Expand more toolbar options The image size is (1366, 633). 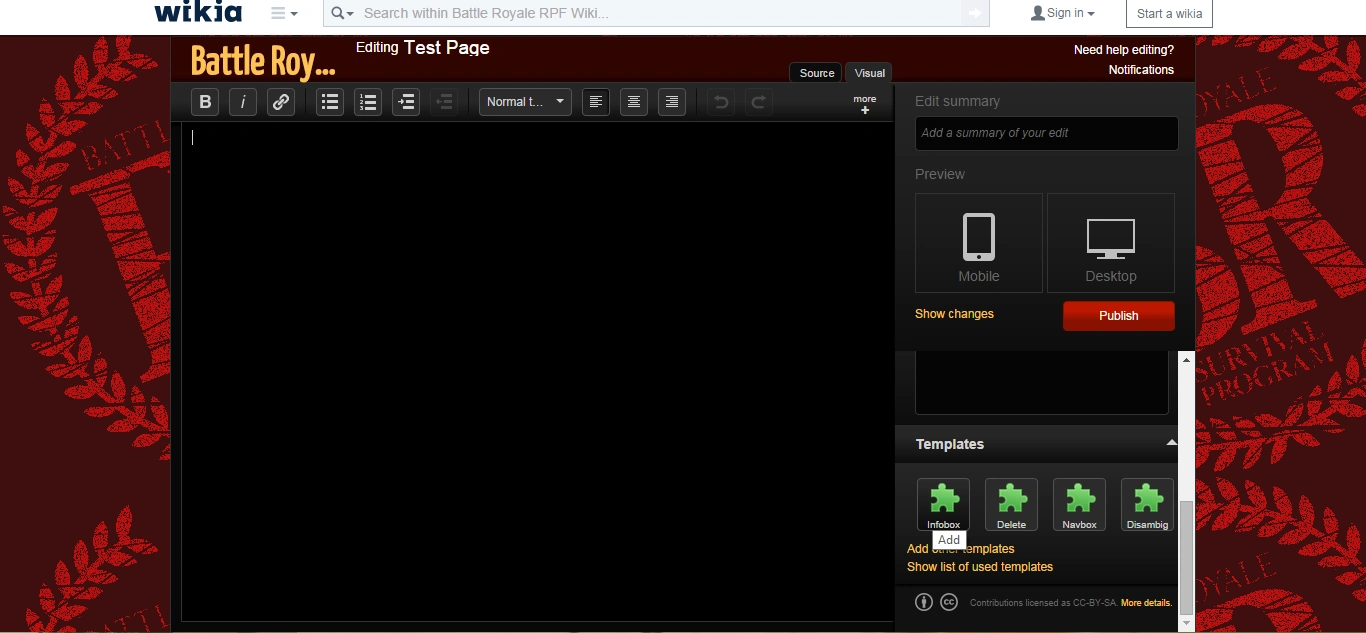click(x=865, y=104)
